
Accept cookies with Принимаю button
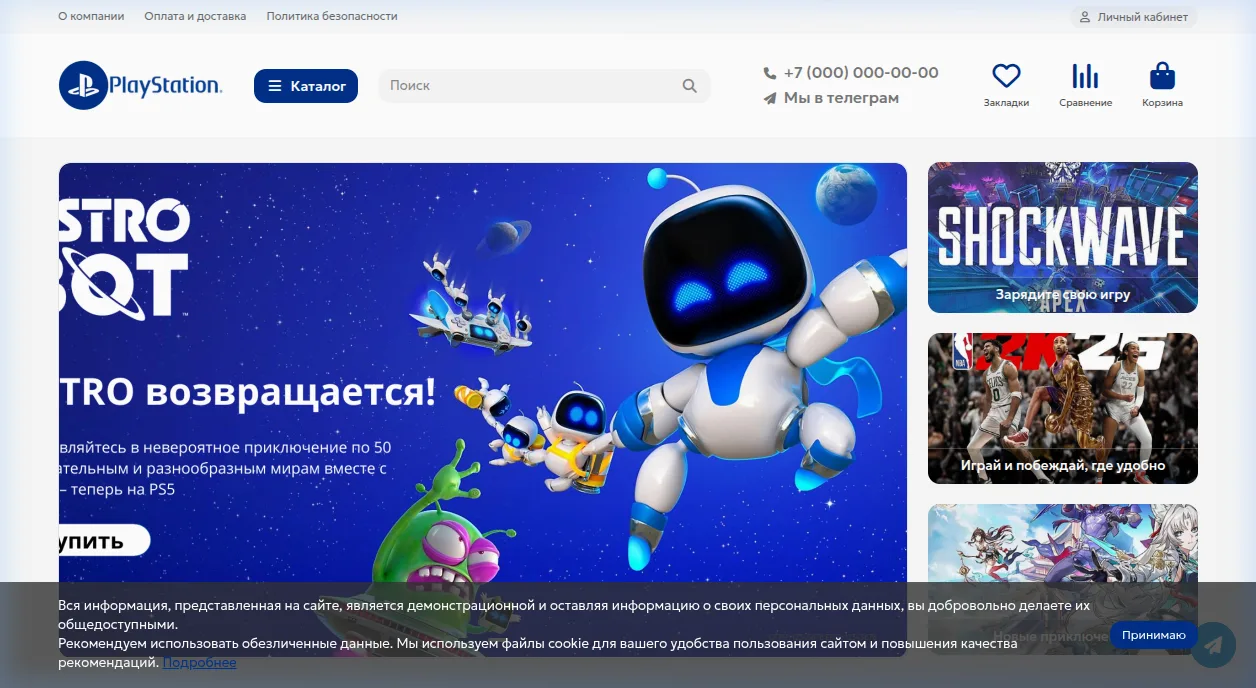(1154, 635)
